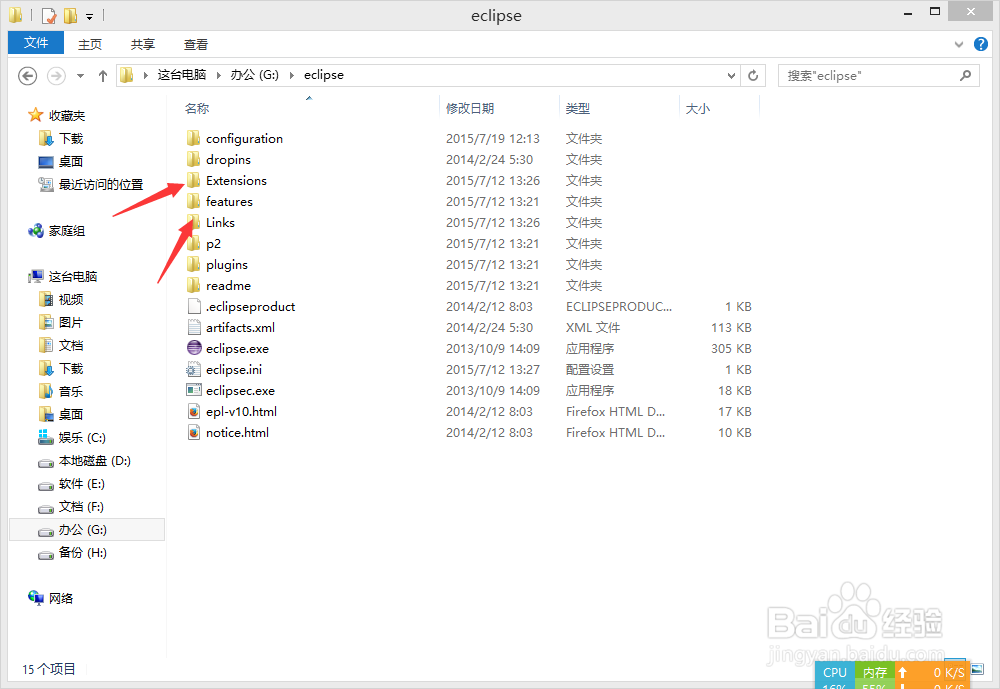Image resolution: width=1000 pixels, height=689 pixels.
Task: Click 办公 (G:) in the address breadcrumb
Action: [x=254, y=75]
